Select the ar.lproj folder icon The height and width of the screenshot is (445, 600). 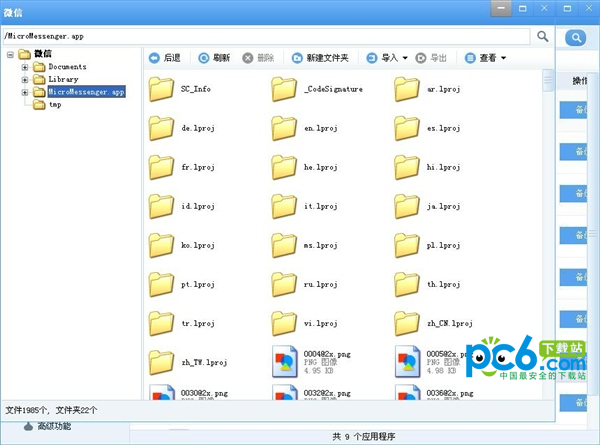coord(407,89)
